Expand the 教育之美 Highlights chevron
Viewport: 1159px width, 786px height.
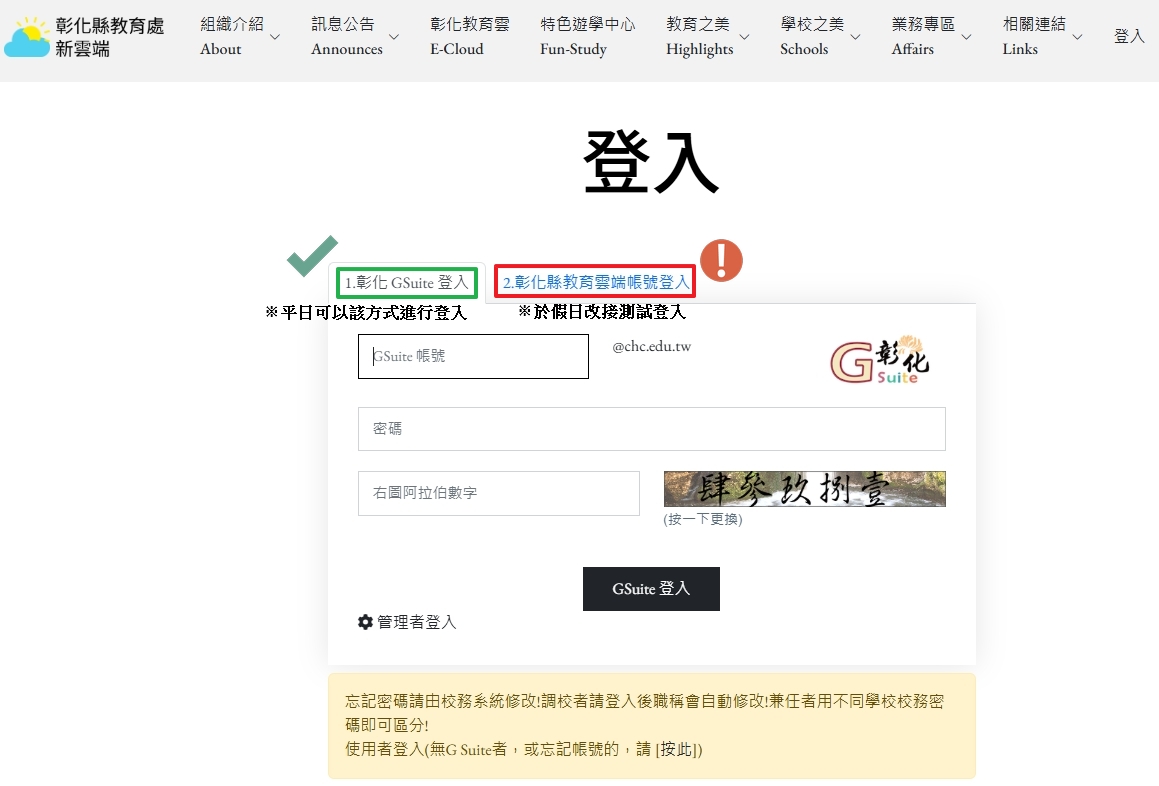[x=744, y=37]
